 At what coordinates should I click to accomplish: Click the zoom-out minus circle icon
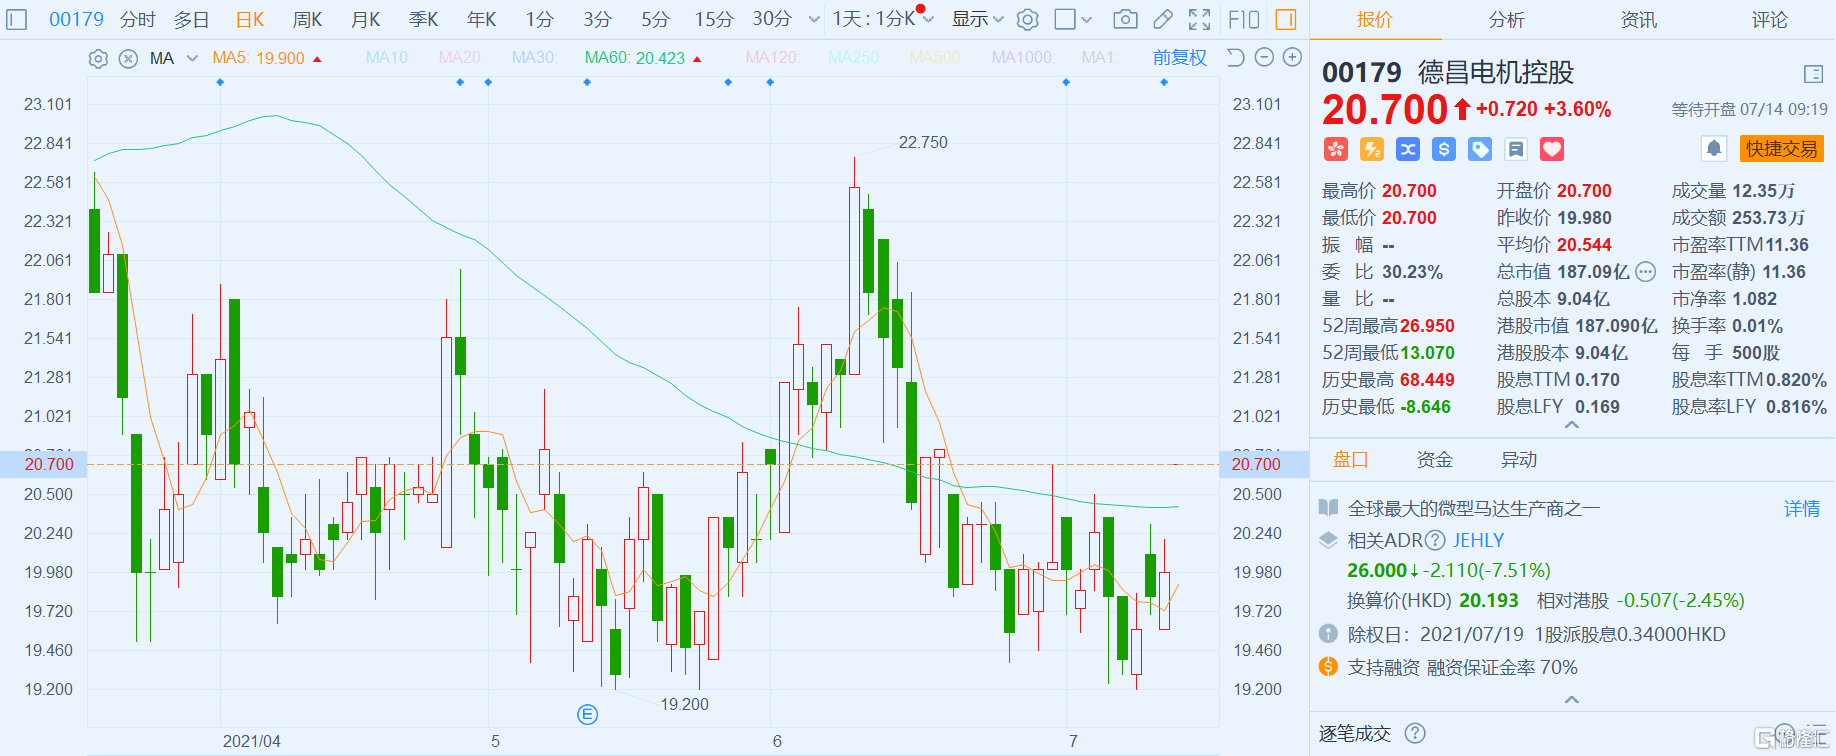(x=1264, y=57)
